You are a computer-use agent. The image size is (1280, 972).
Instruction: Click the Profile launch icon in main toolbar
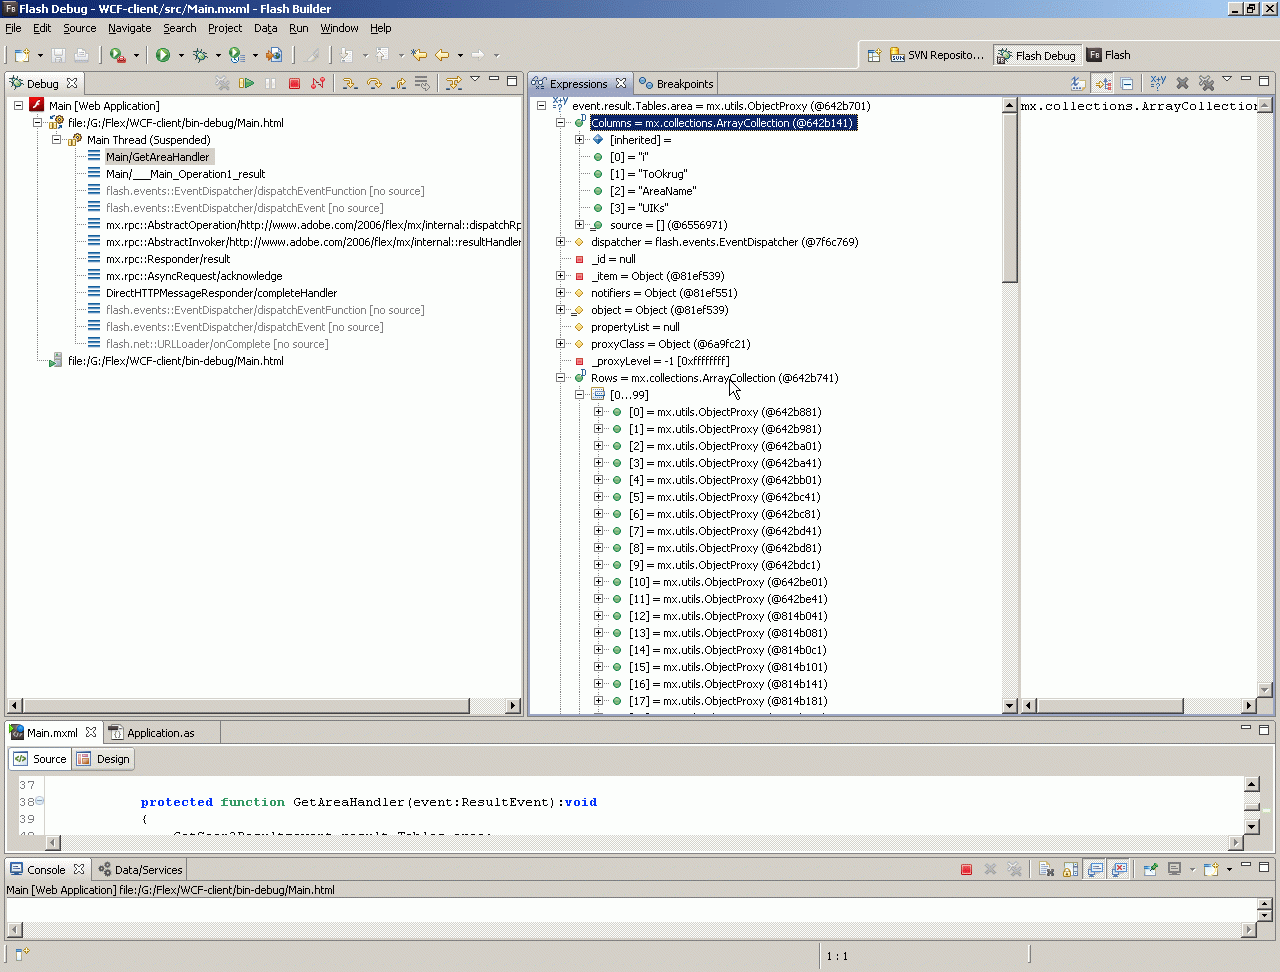[236, 55]
